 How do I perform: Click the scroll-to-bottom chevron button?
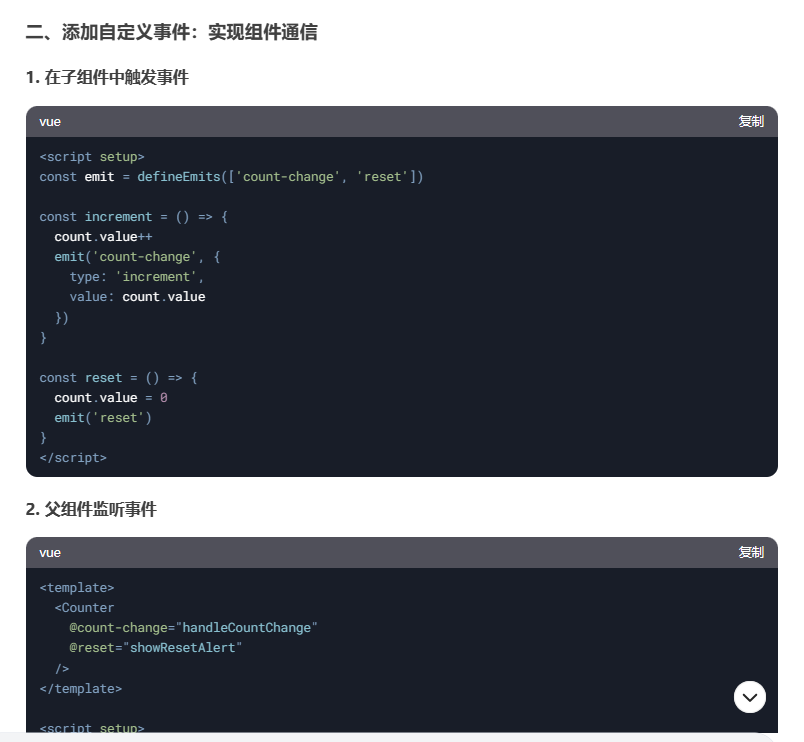[x=750, y=697]
